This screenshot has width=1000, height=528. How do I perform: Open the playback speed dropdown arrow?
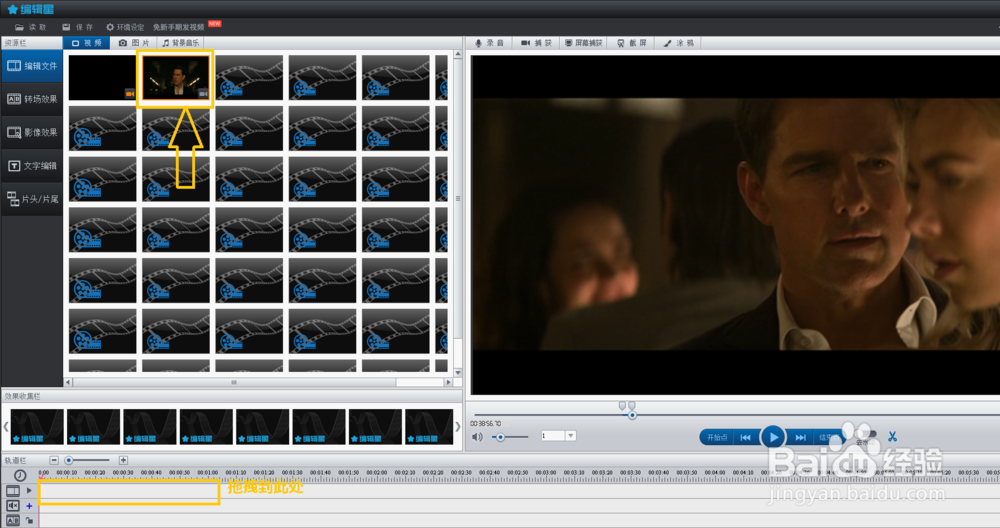[571, 436]
